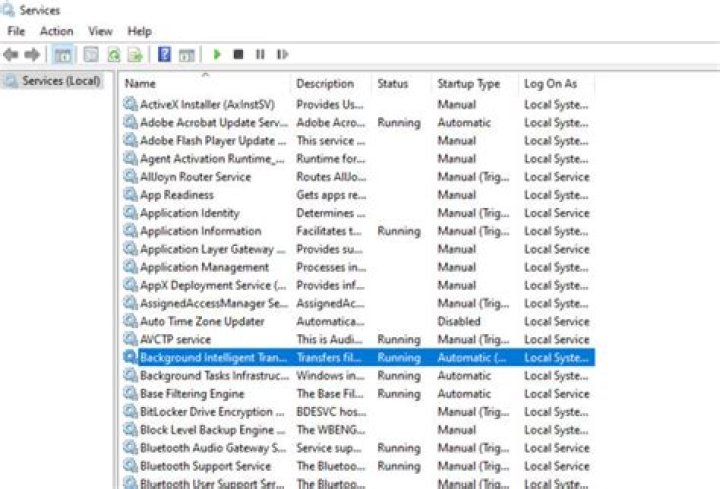
Task: Click 'The WBENG...' description cell
Action: [331, 430]
